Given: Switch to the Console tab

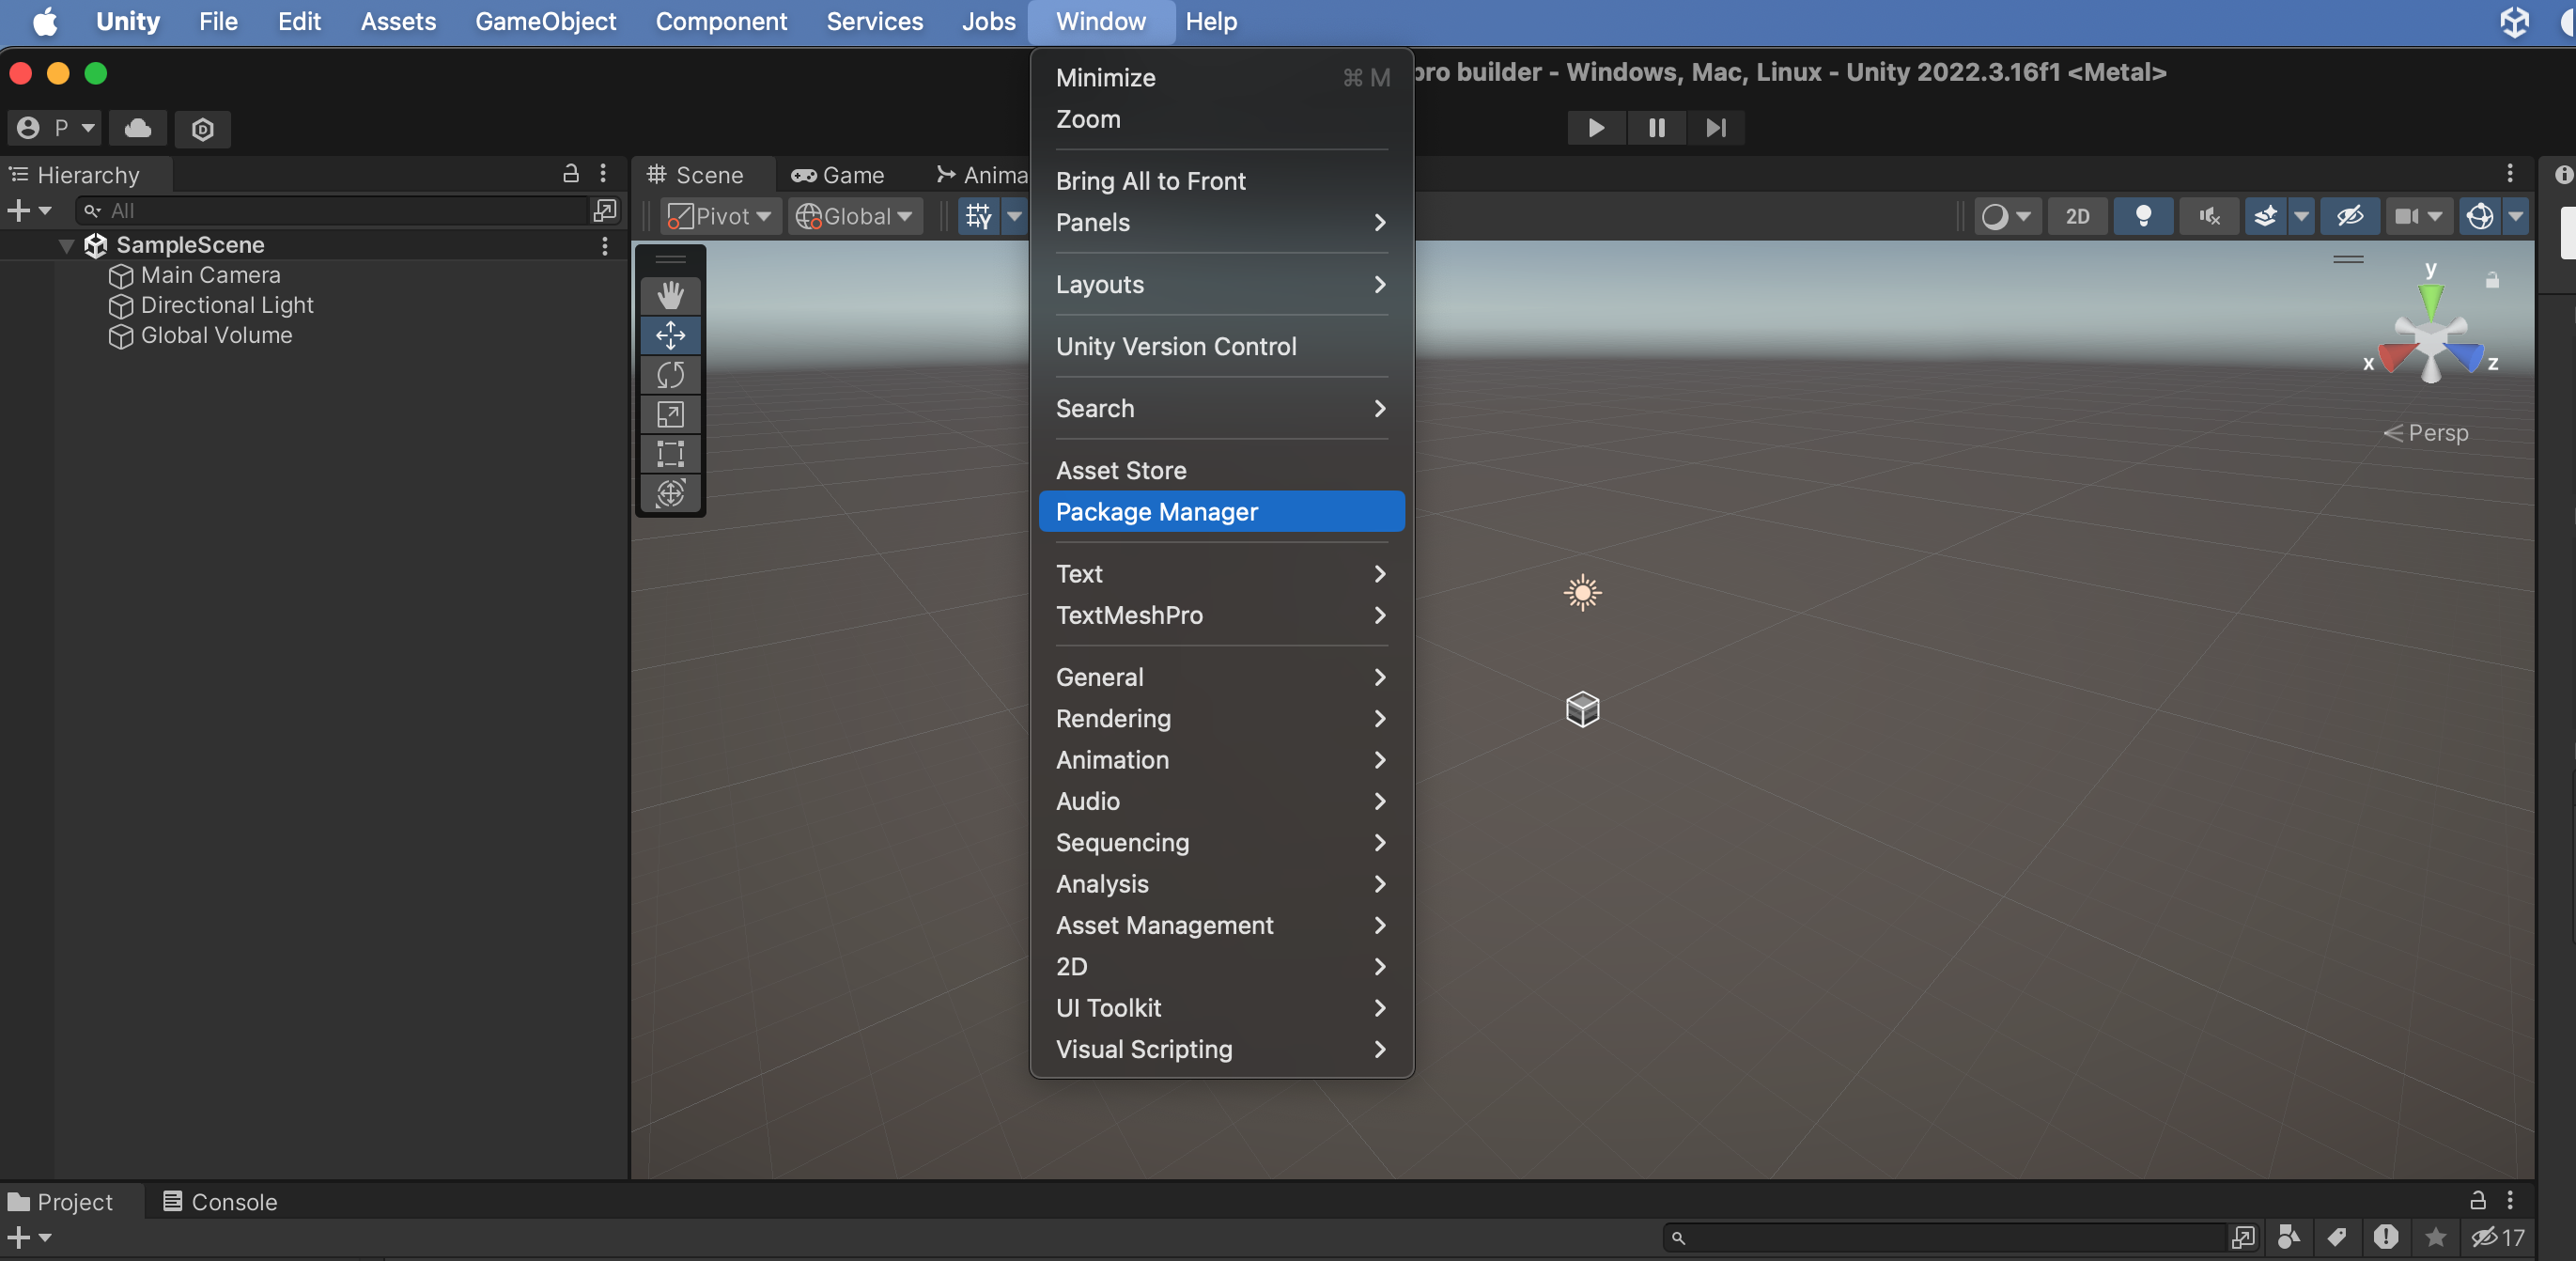Looking at the screenshot, I should coord(220,1201).
